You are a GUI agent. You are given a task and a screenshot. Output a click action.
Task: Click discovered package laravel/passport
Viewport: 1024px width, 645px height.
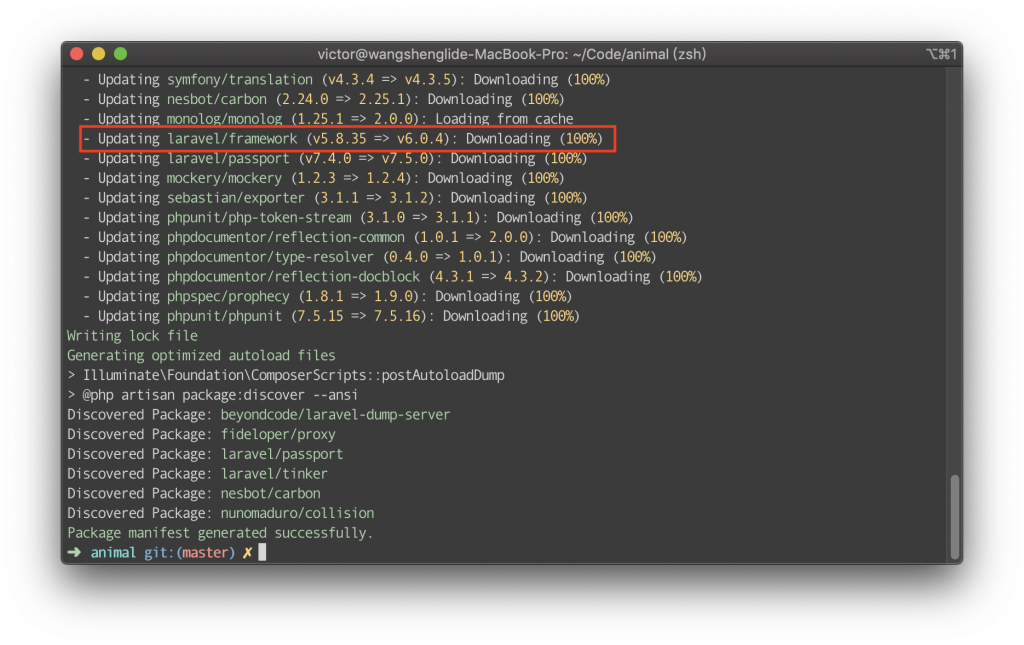[281, 454]
